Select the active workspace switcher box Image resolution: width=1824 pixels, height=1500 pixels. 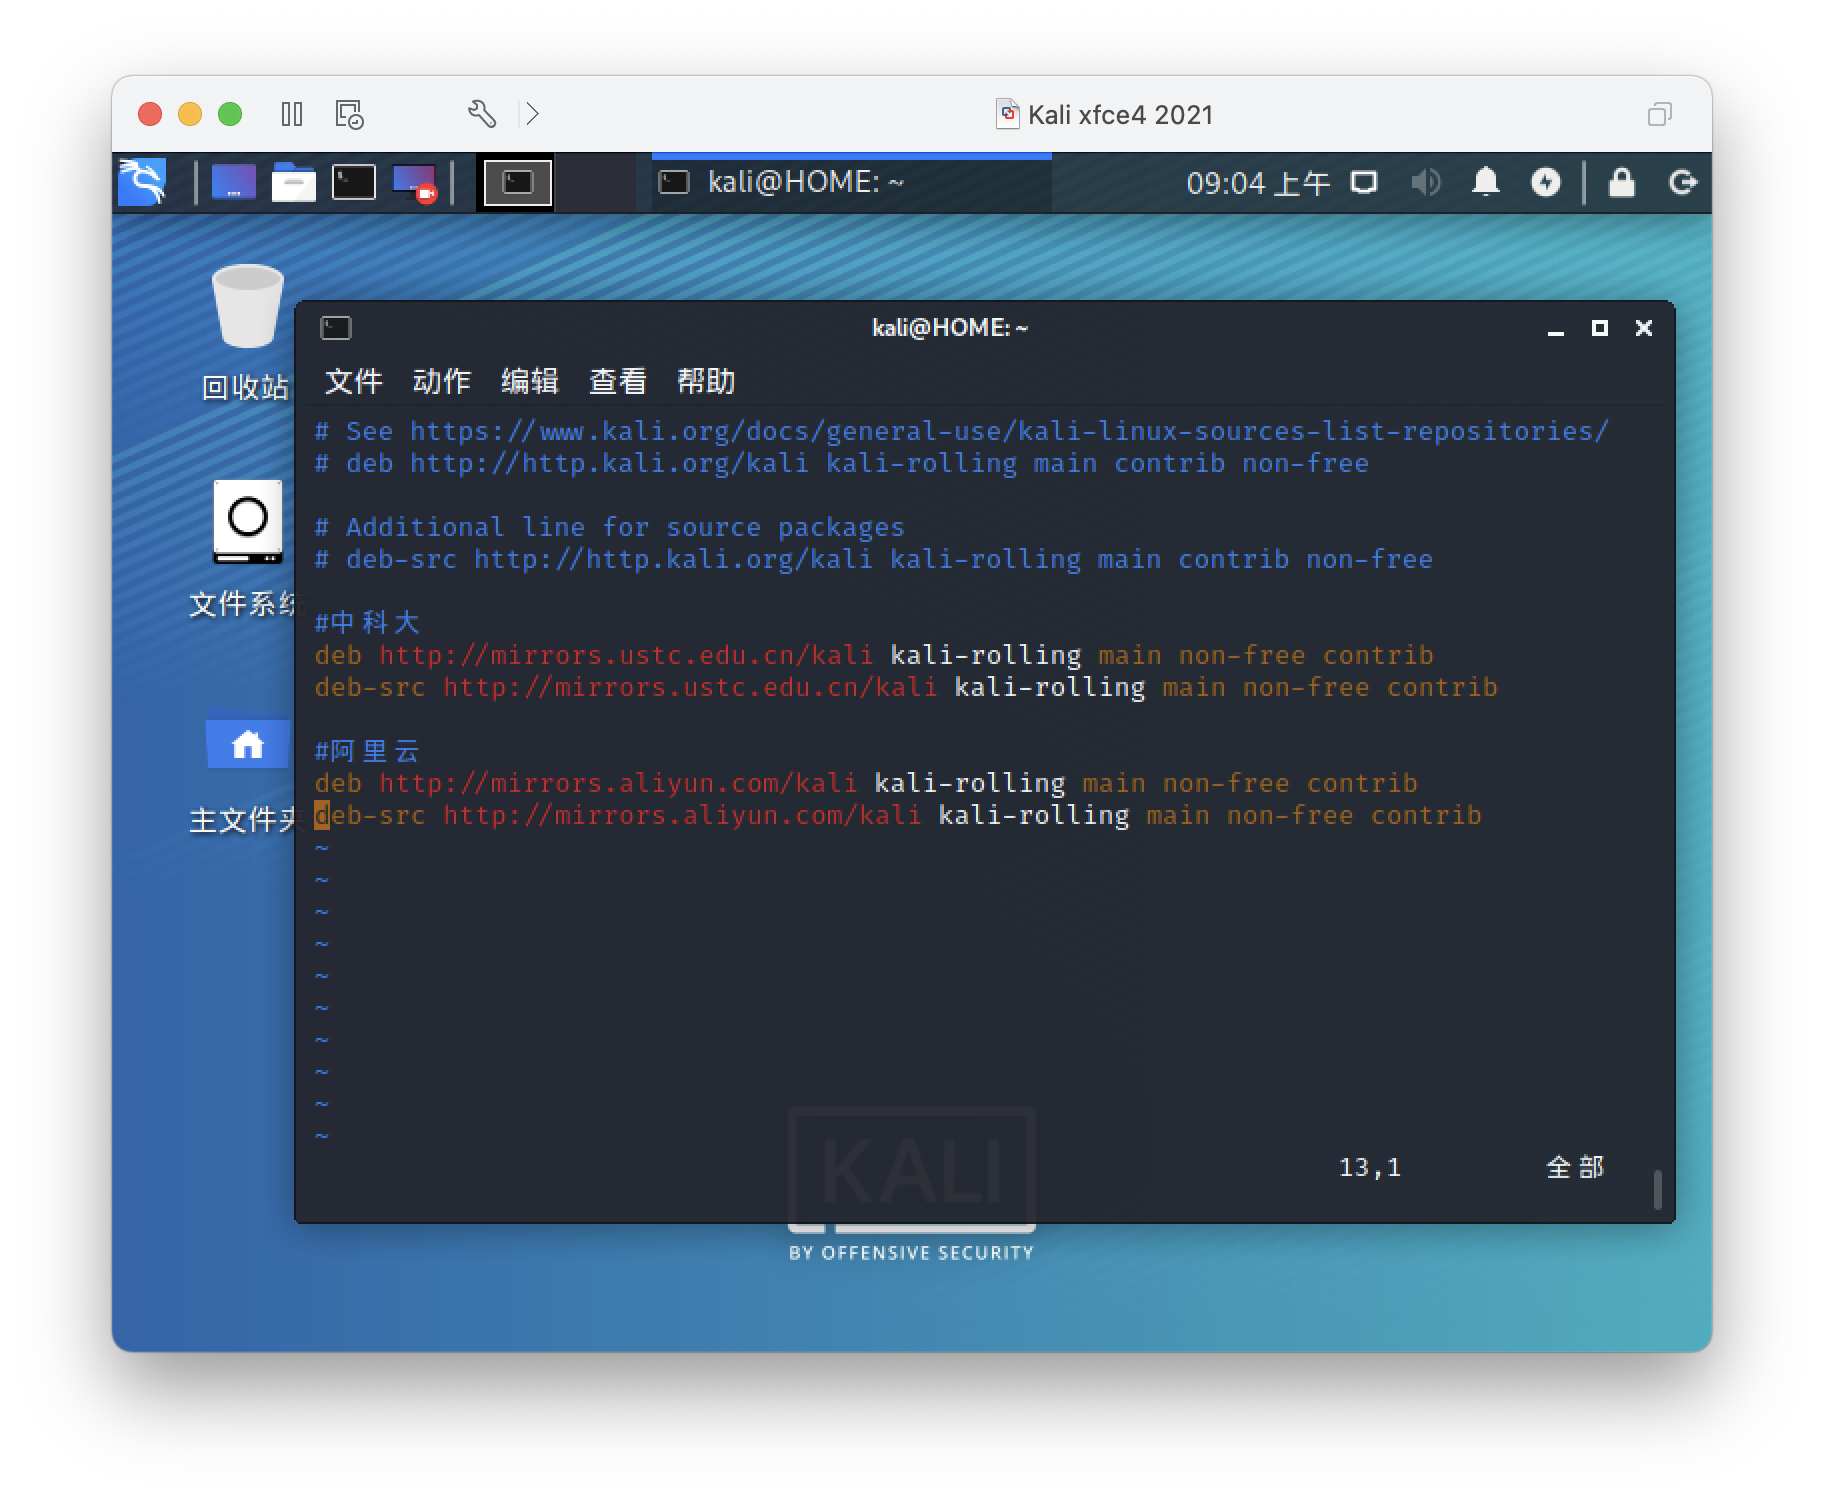click(x=518, y=182)
